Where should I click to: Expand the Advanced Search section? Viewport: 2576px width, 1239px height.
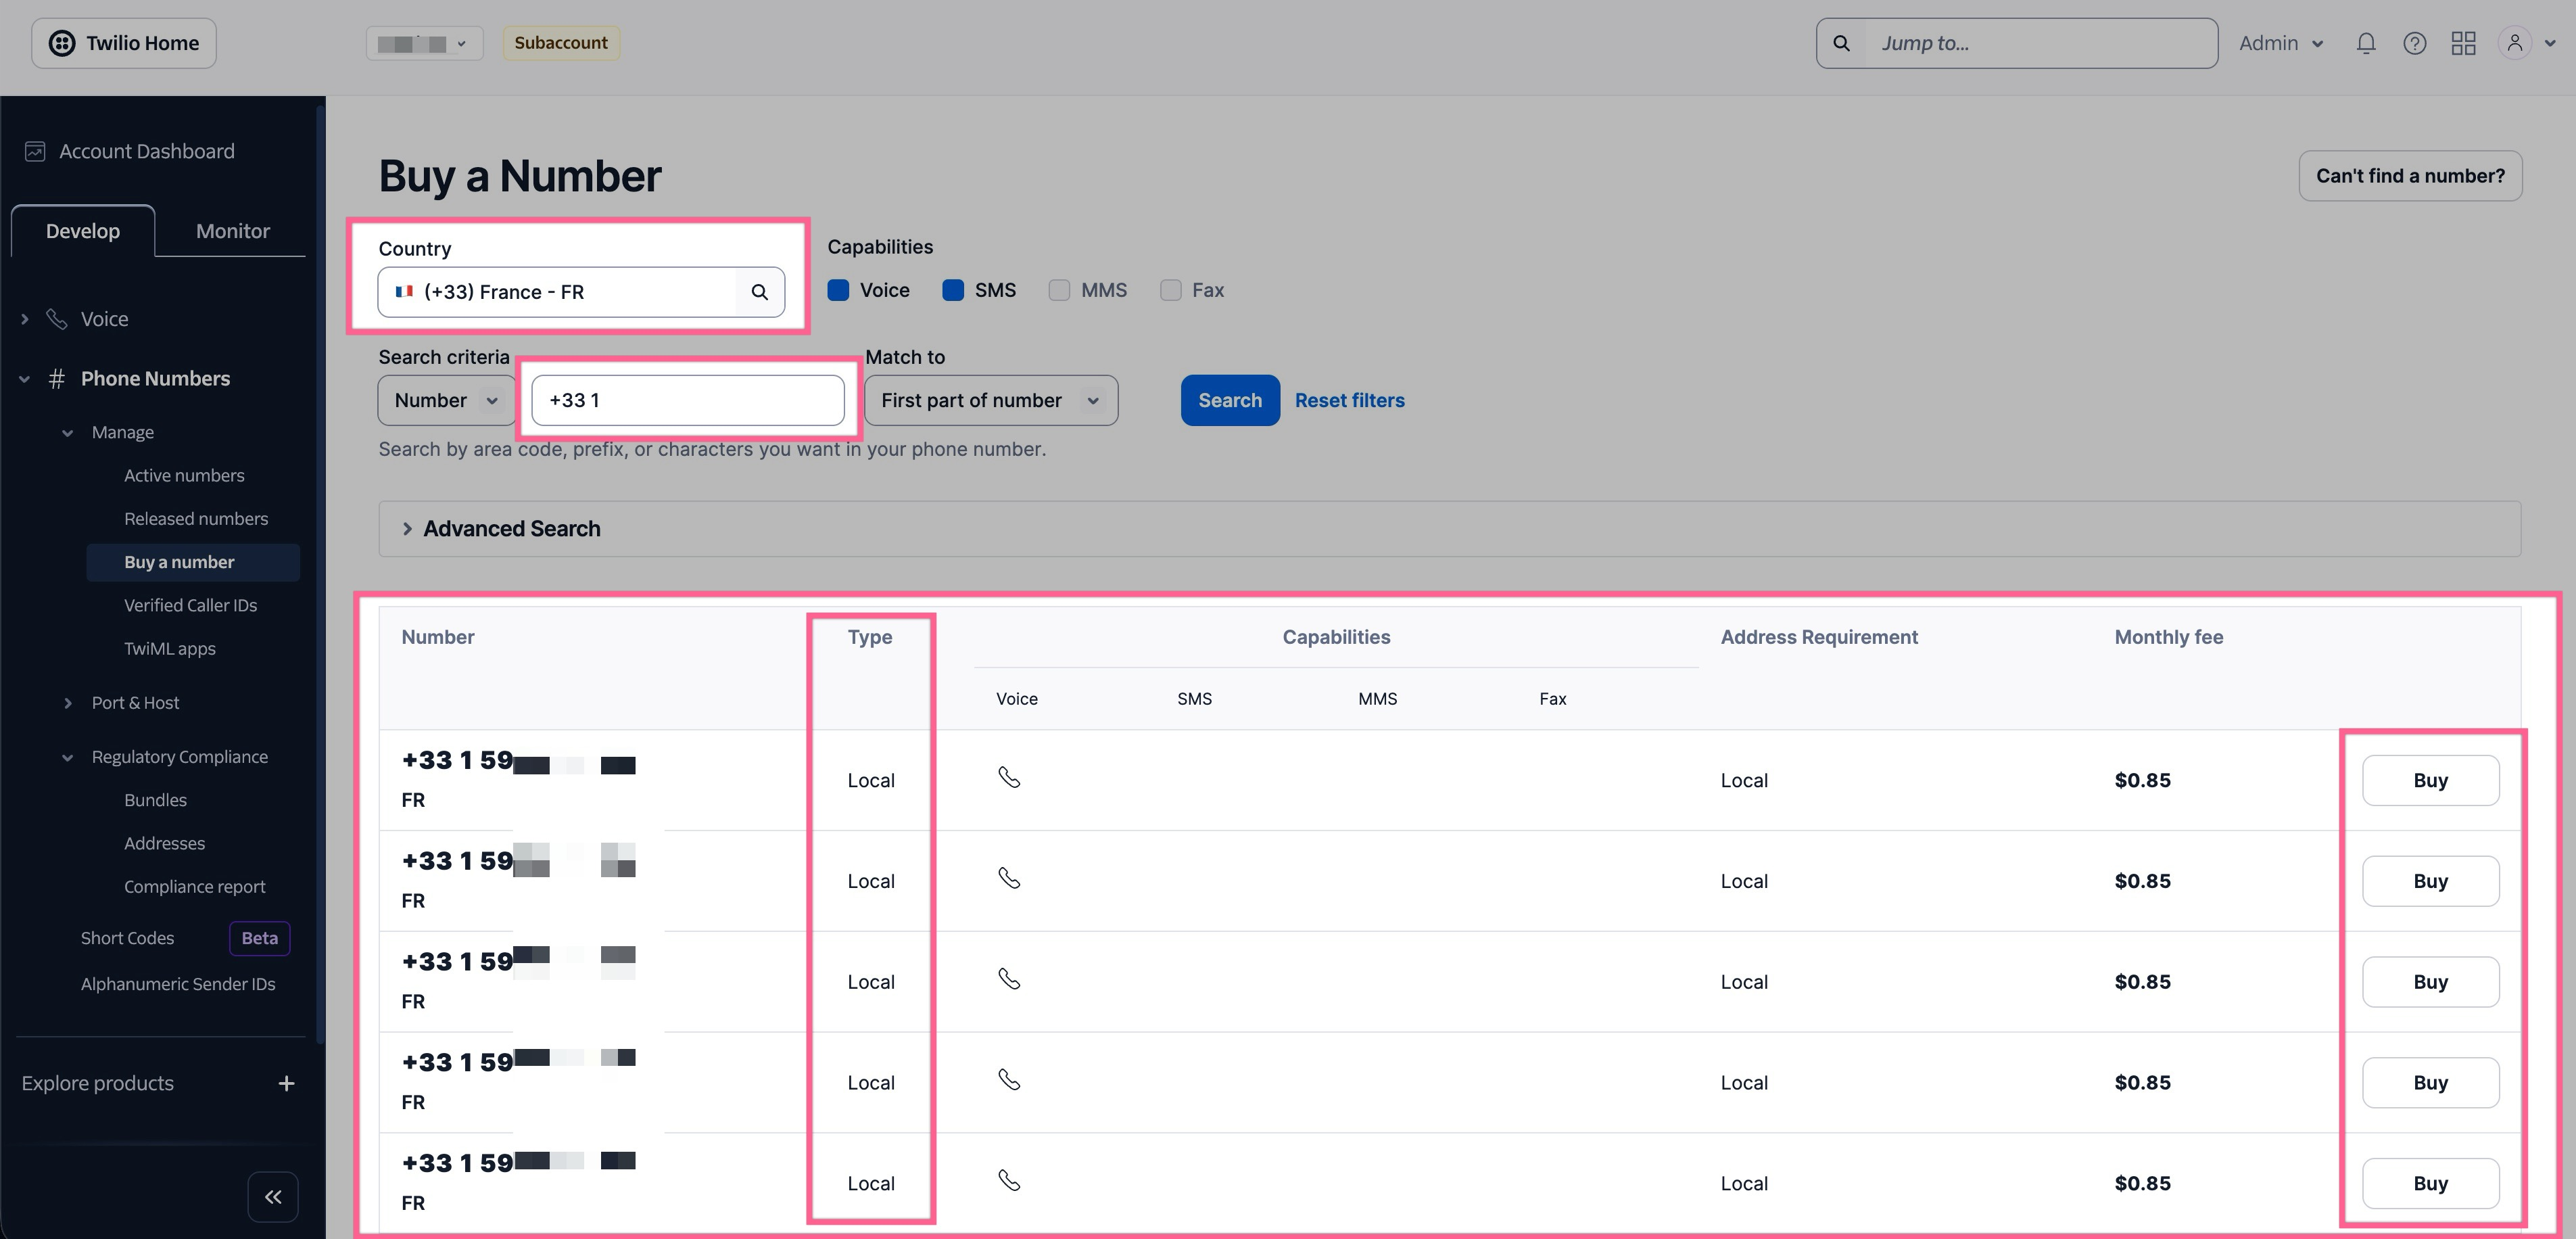click(x=511, y=528)
